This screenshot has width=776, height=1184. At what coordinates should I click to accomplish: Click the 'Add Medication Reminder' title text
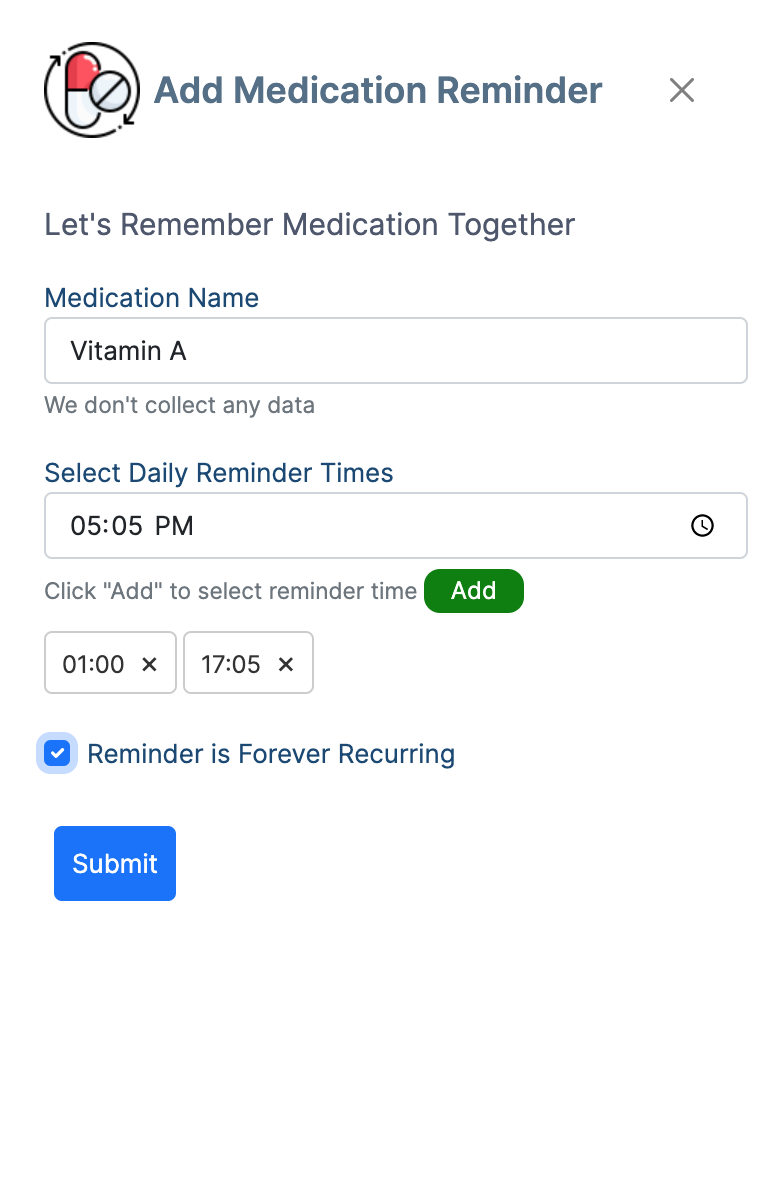tap(377, 90)
